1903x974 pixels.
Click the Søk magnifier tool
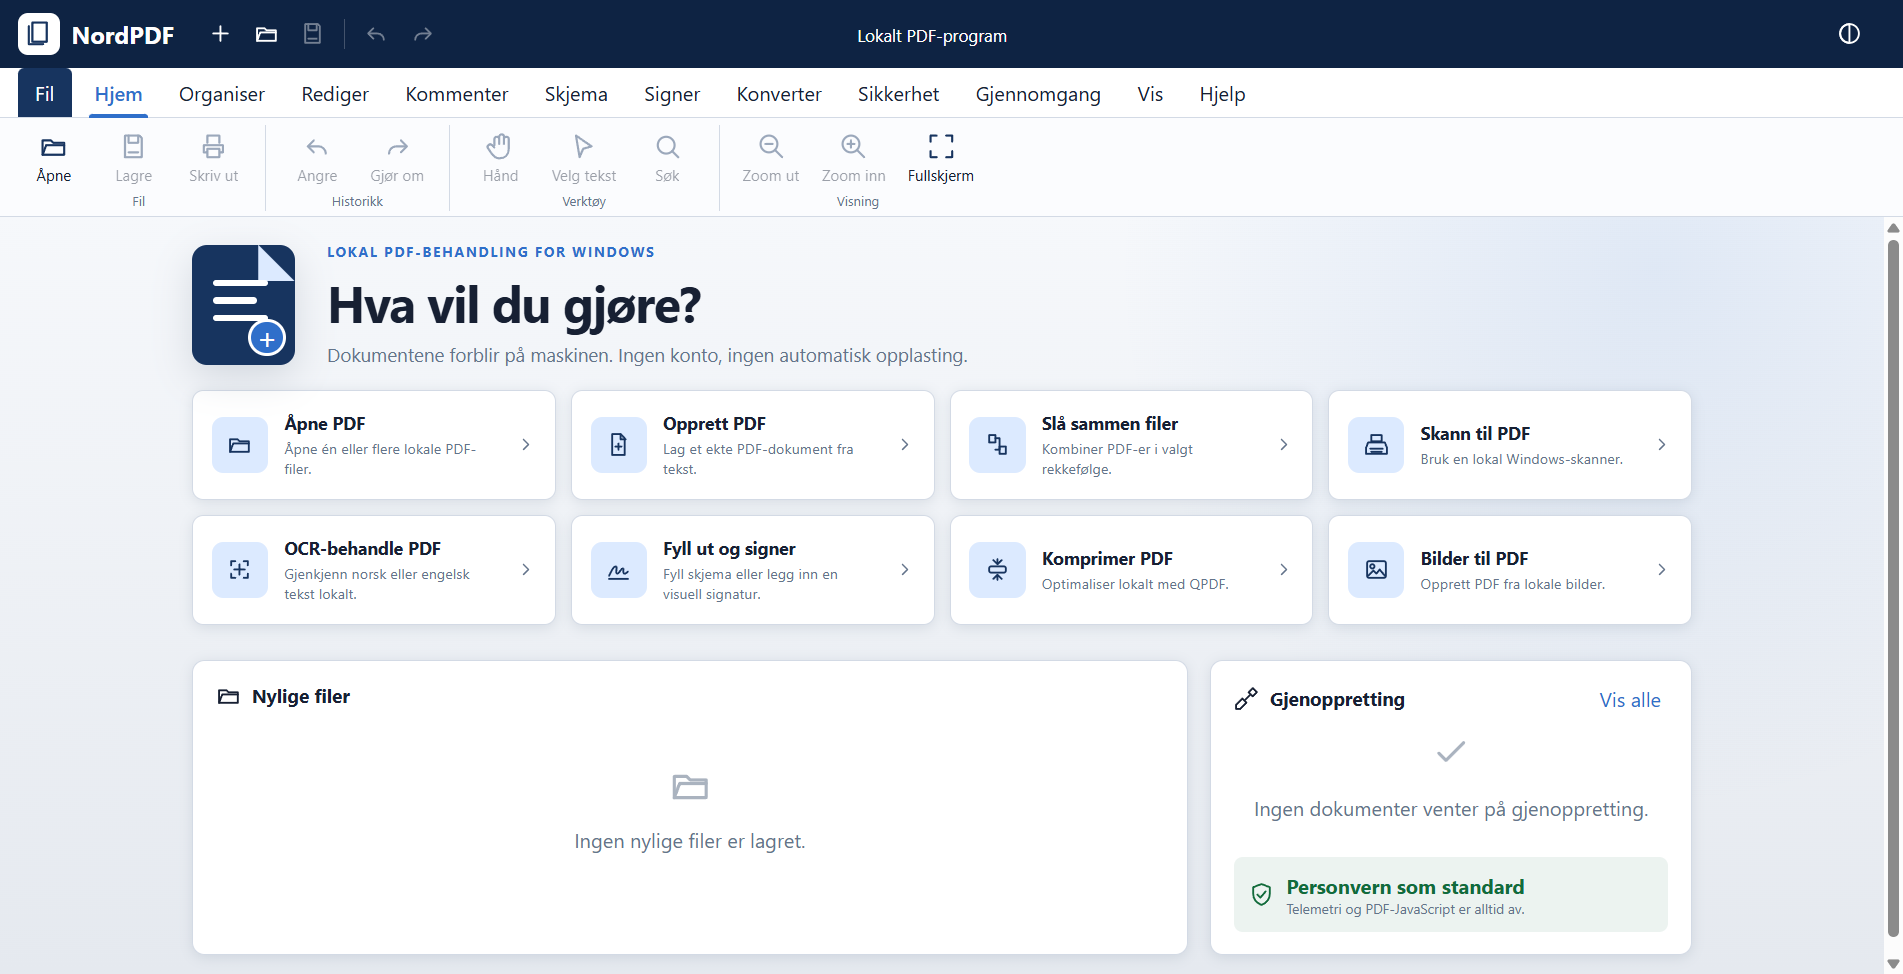(x=667, y=159)
